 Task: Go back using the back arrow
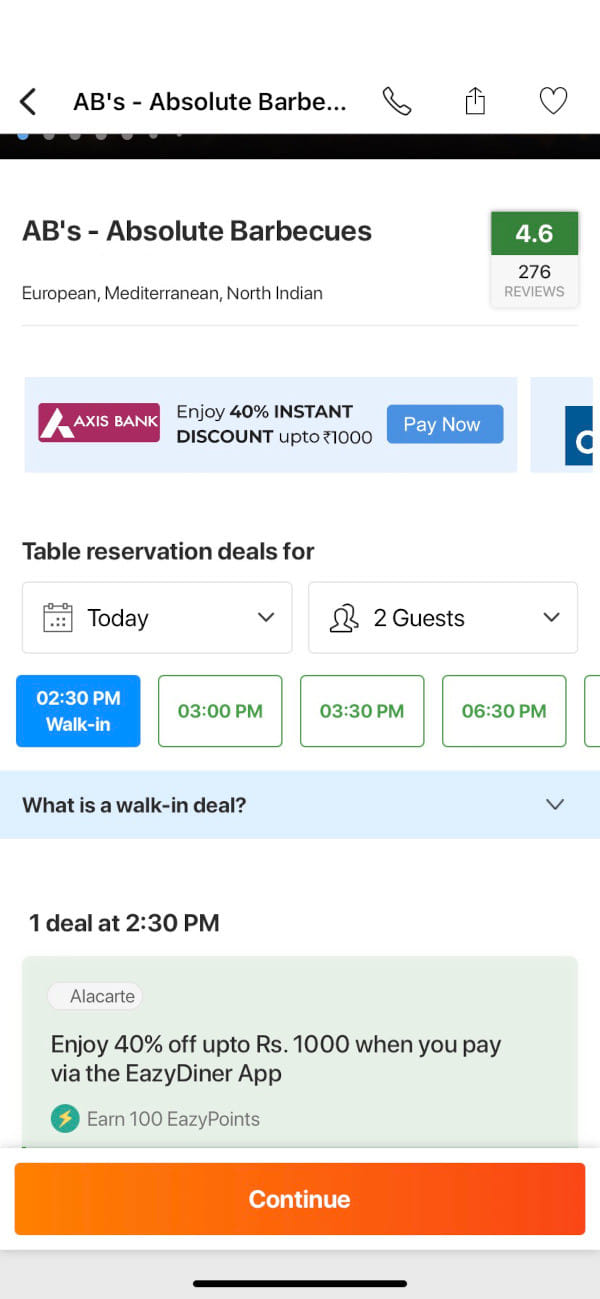pos(28,101)
